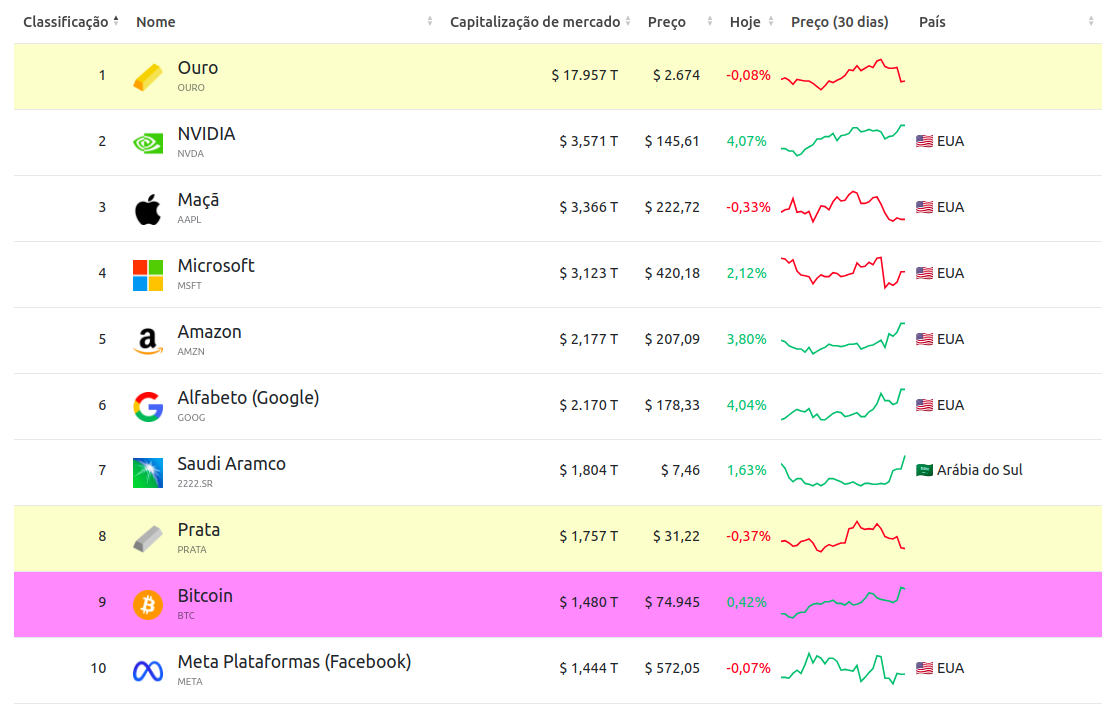Click Meta 30-day price chart
Screen dimensions: 1116x705
[843, 668]
